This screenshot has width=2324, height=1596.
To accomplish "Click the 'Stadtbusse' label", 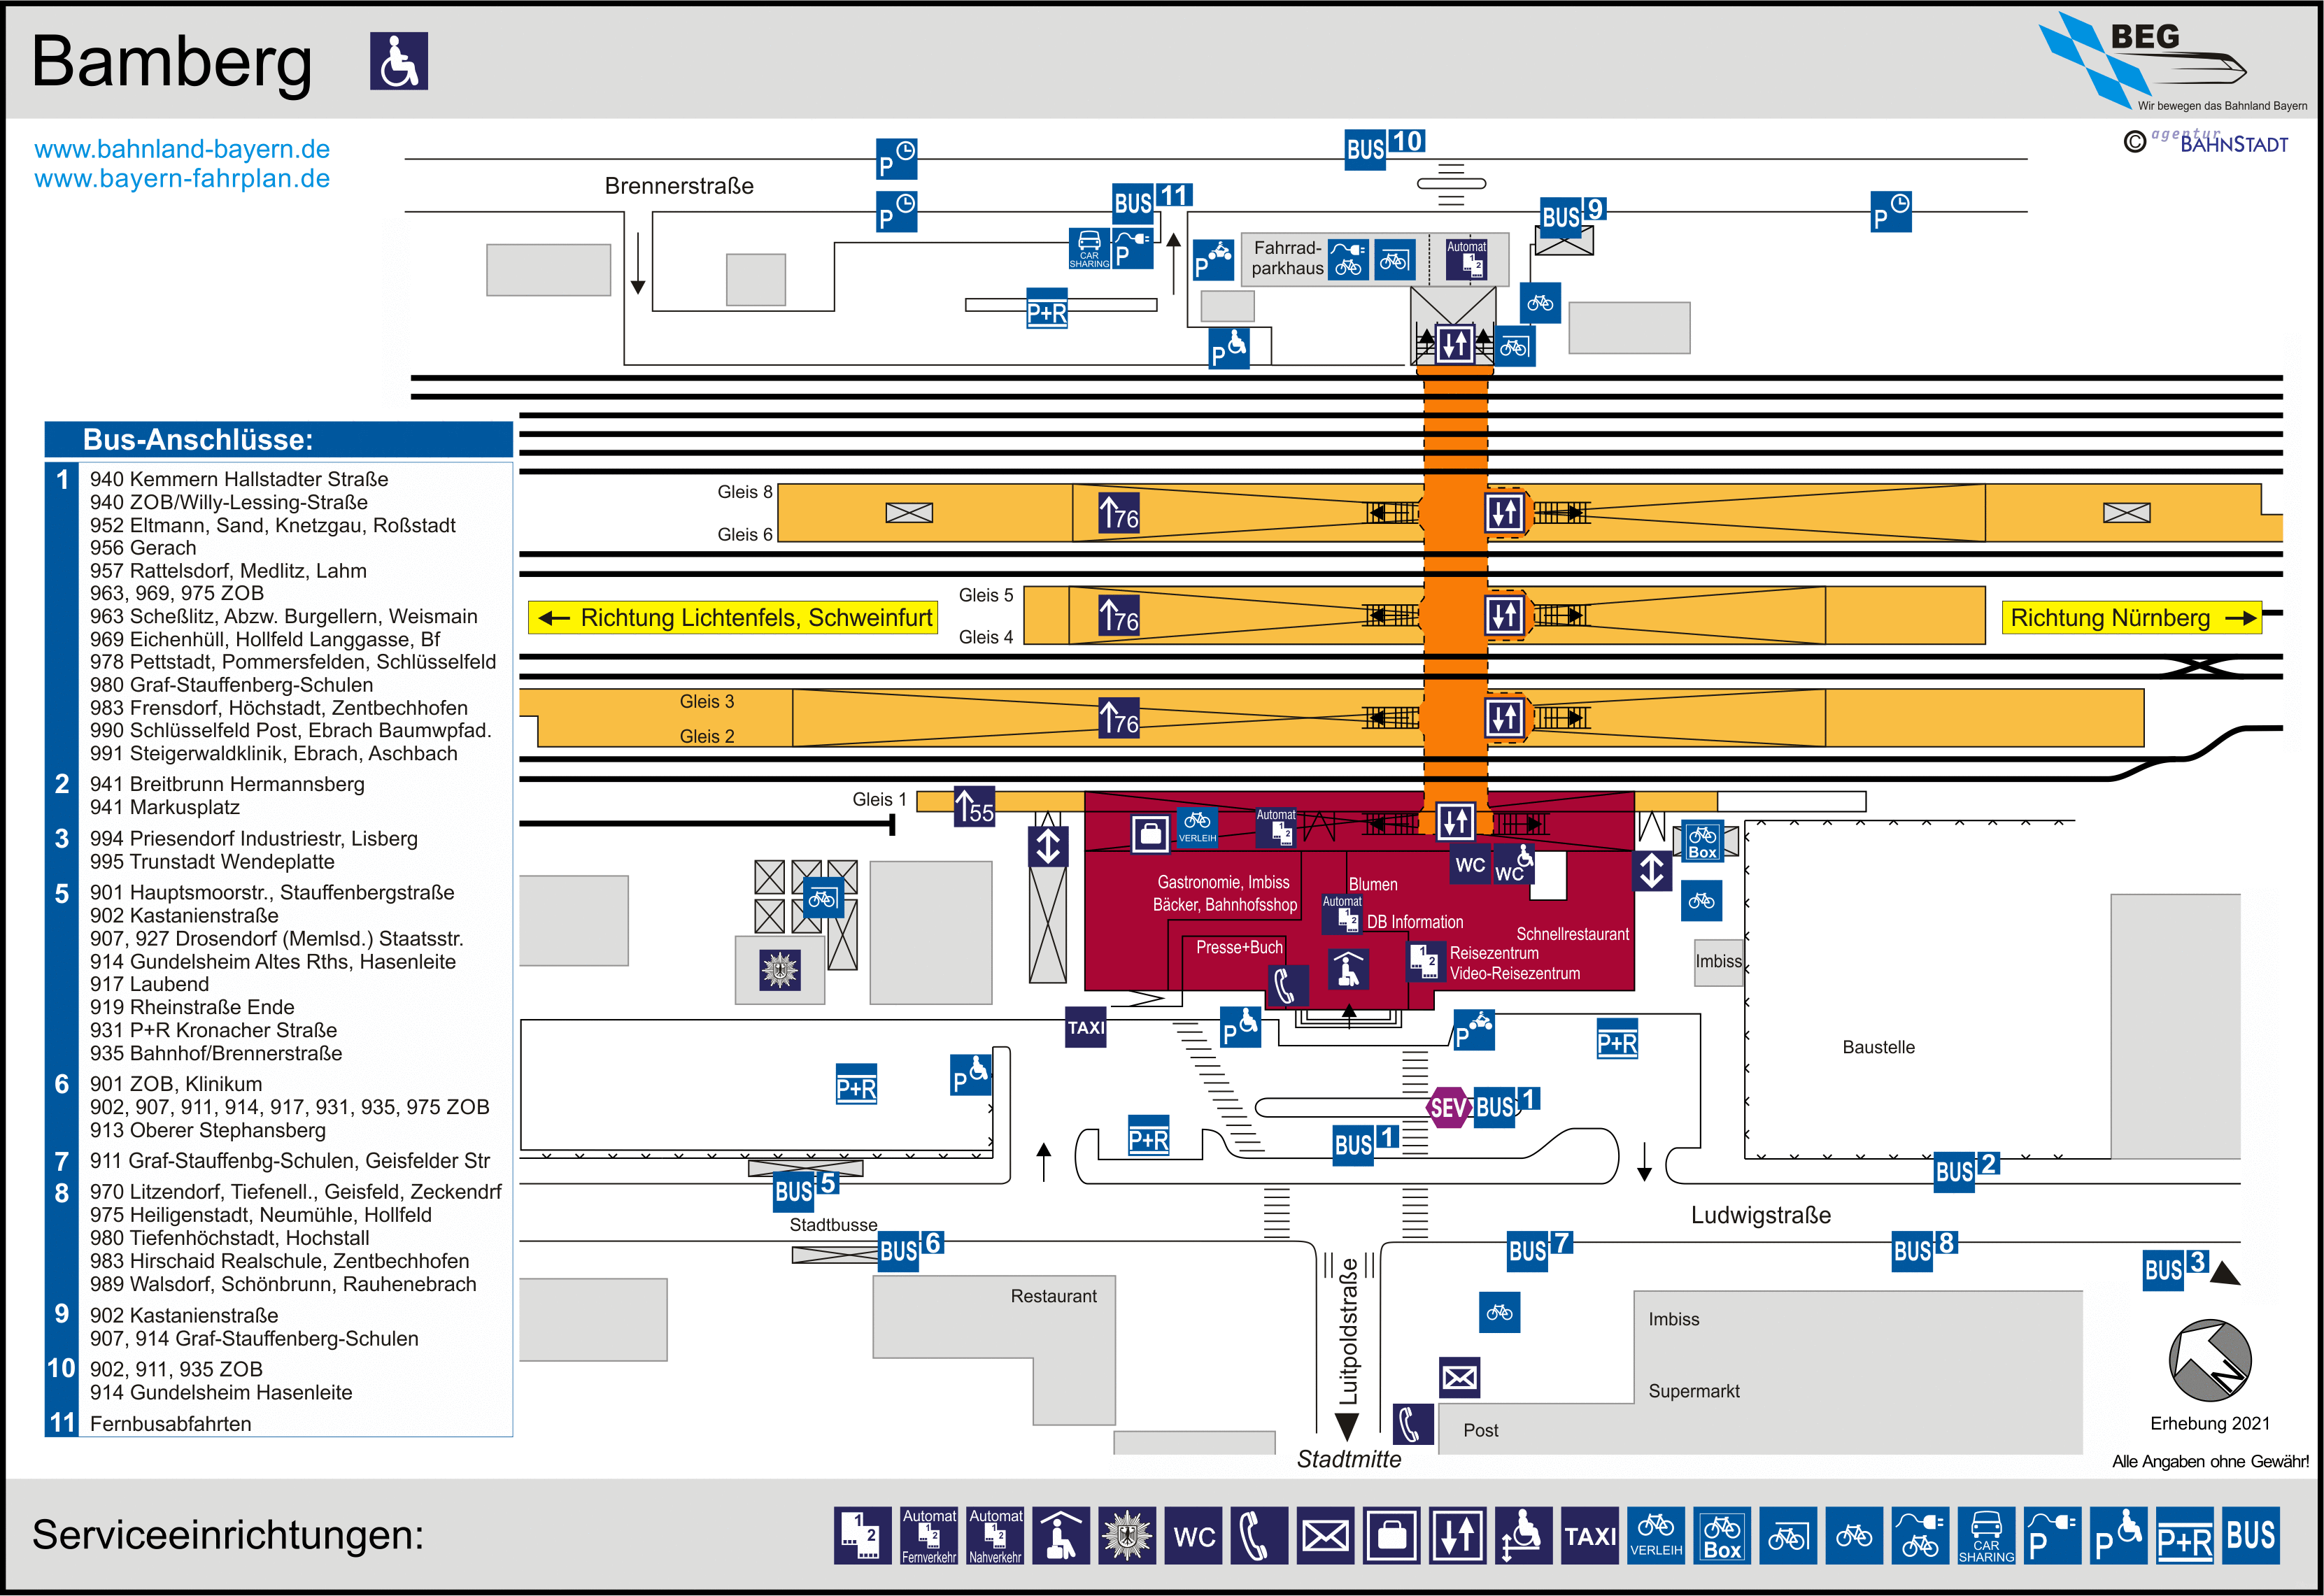I will pos(833,1225).
